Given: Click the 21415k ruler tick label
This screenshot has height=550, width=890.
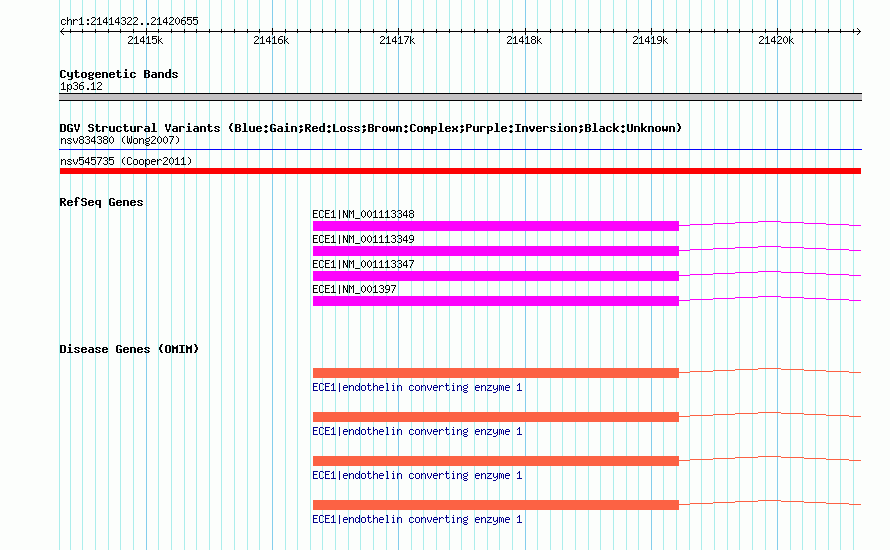Looking at the screenshot, I should [x=145, y=40].
